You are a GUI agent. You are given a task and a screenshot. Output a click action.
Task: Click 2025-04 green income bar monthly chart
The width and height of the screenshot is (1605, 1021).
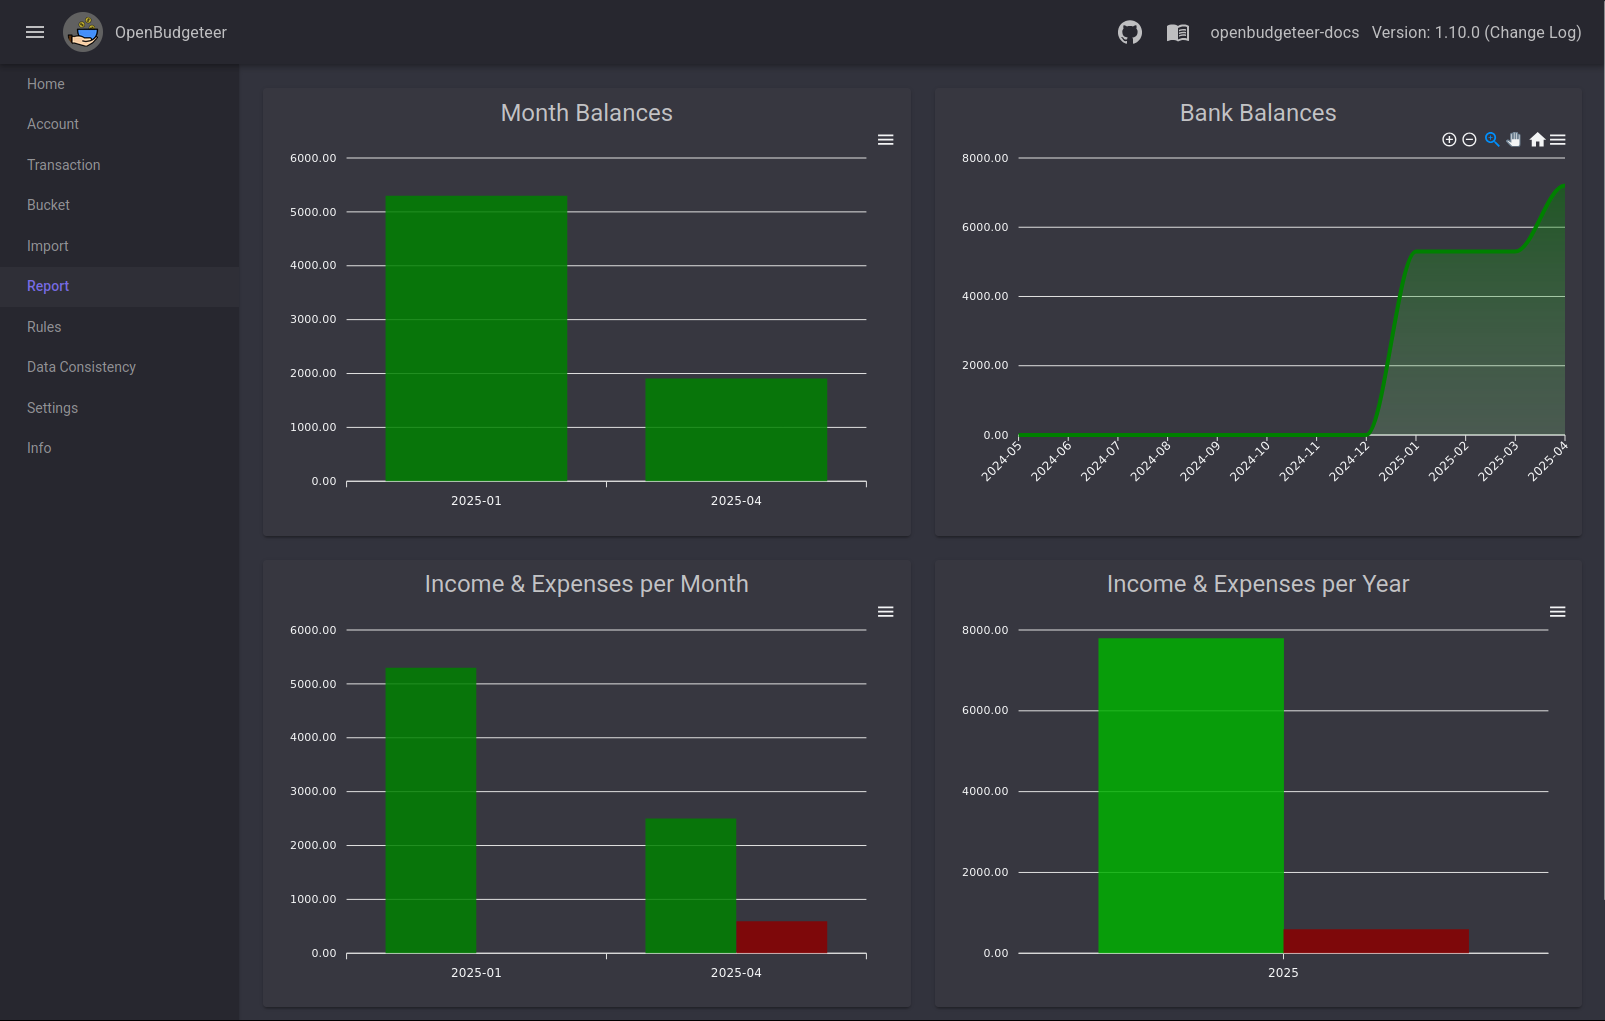click(x=691, y=886)
